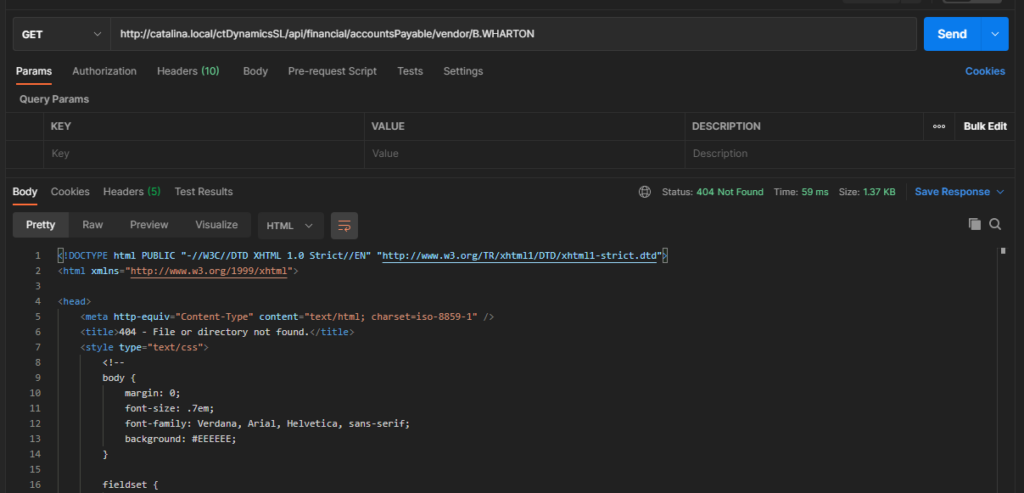
Task: Click the network globe icon near Status
Action: [x=645, y=192]
